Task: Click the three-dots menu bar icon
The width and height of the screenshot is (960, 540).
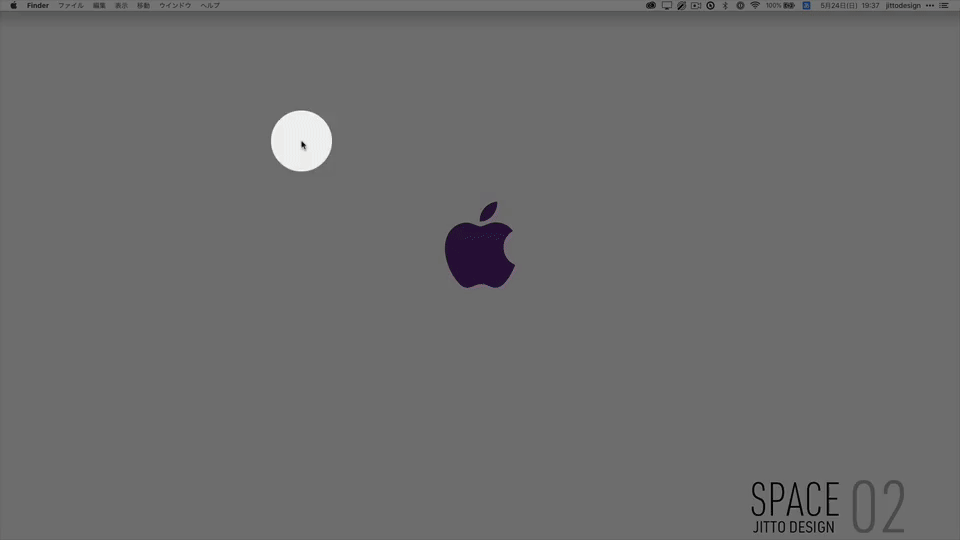Action: [930, 6]
